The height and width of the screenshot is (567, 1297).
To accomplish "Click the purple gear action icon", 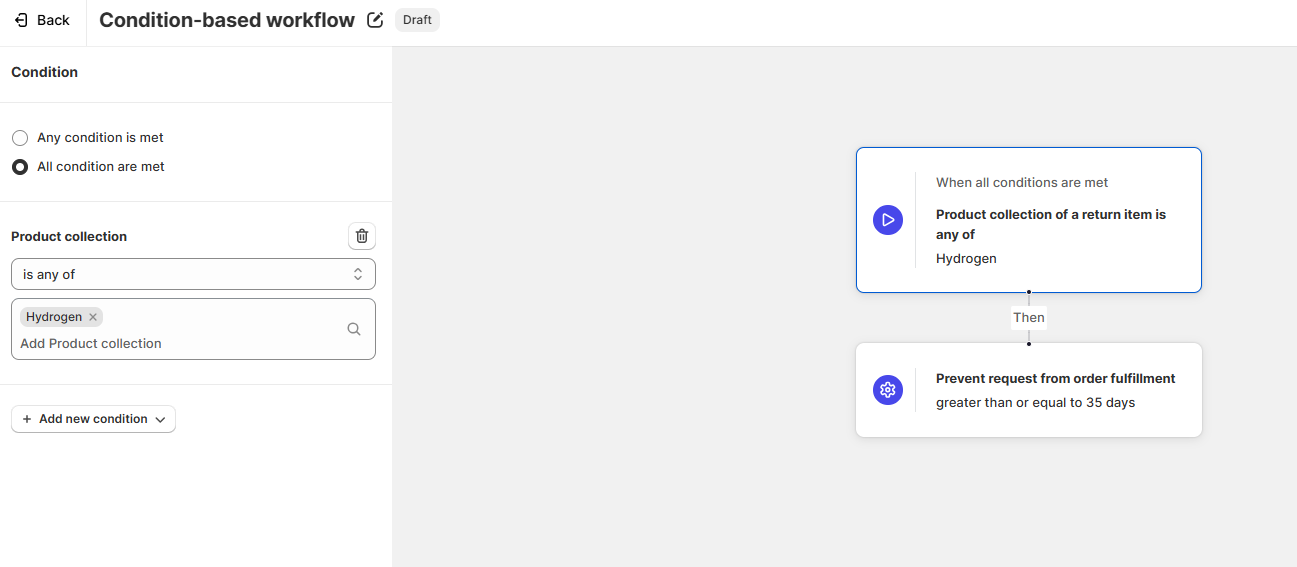I will (888, 390).
